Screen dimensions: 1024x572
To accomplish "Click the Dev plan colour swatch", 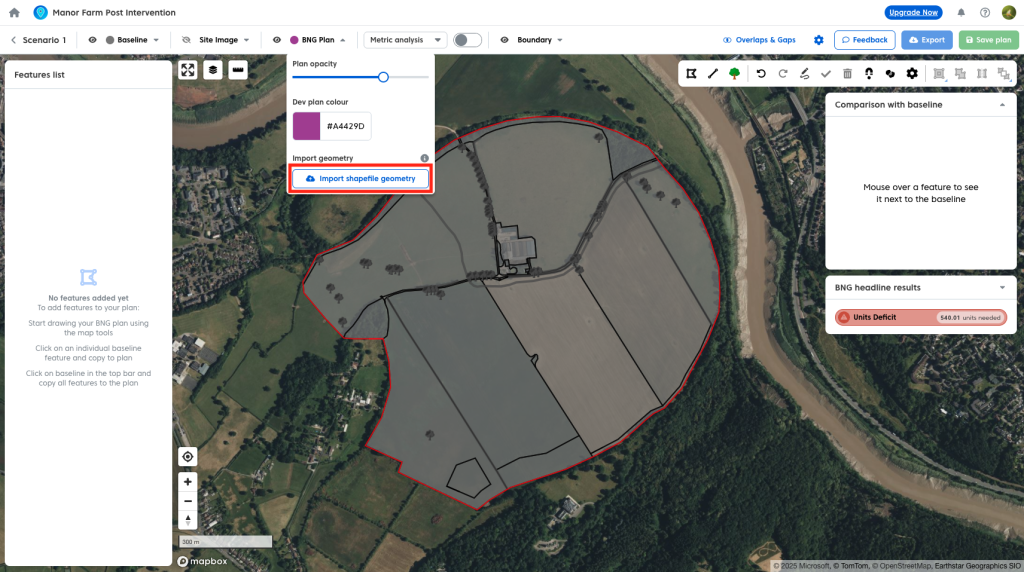I will [x=306, y=127].
